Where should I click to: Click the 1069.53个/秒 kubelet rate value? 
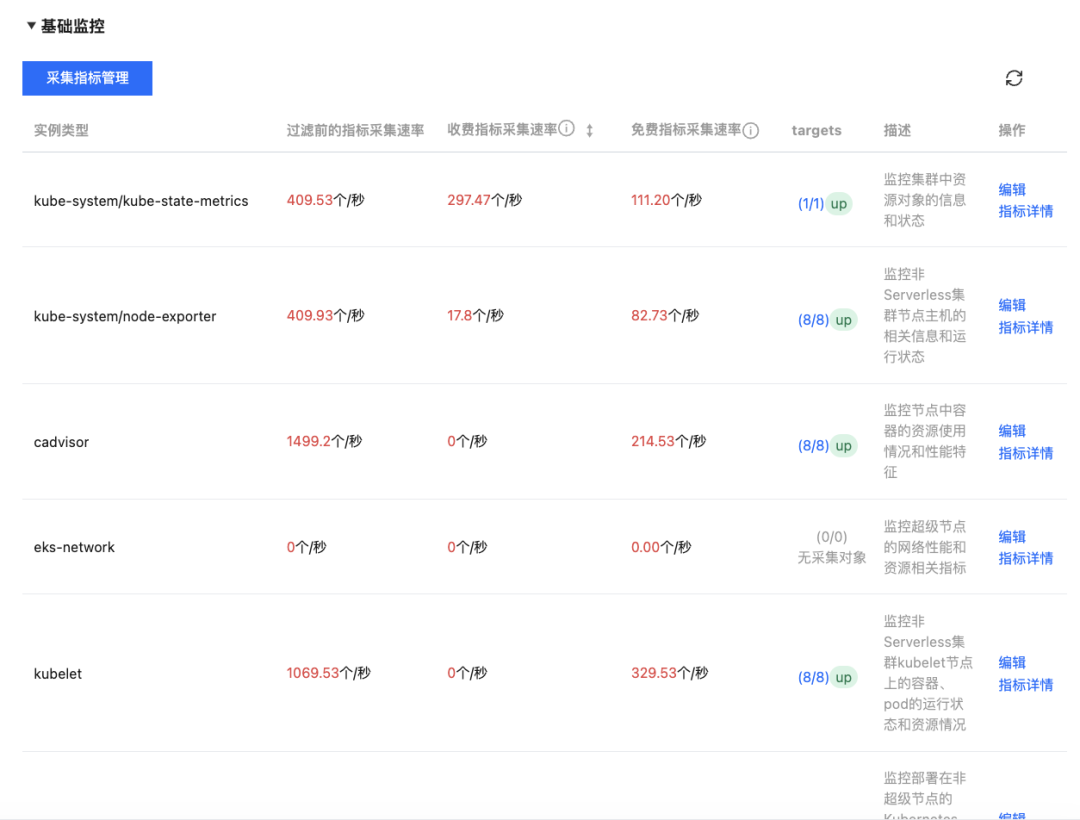click(329, 673)
